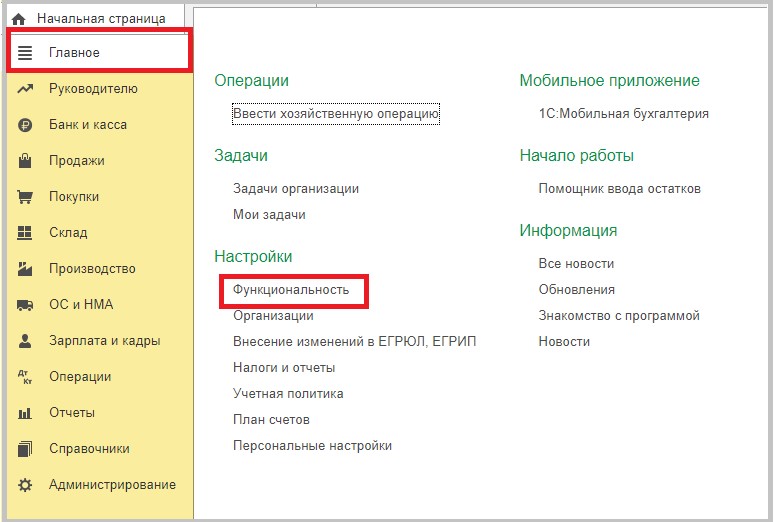Open Знакомство с программой
Viewport: 775px width, 522px height.
[619, 316]
